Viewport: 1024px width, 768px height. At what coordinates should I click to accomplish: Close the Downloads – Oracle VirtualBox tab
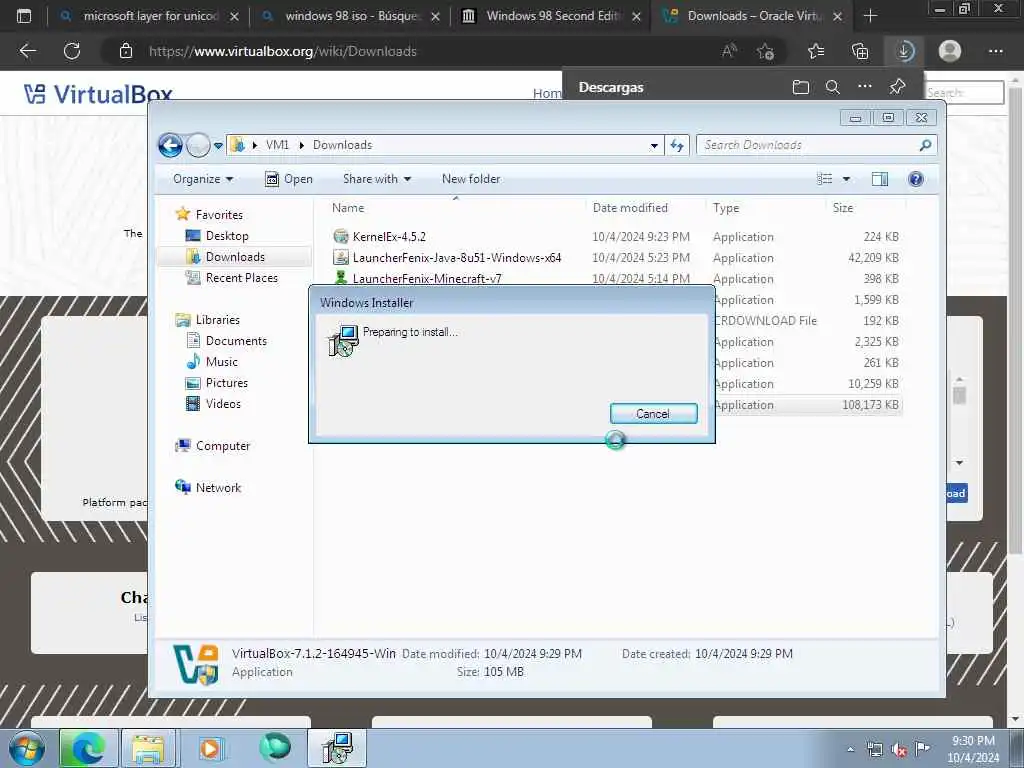coord(837,16)
